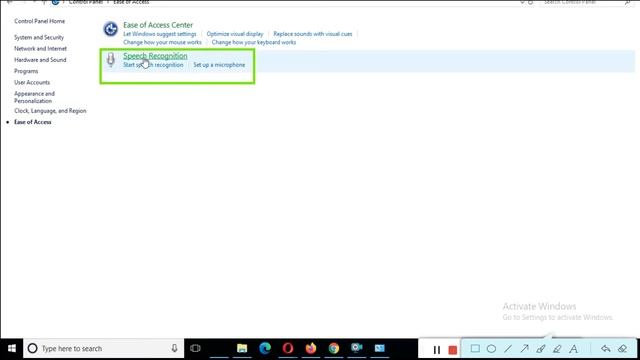This screenshot has height=360, width=640.
Task: Open Change how your mouse works
Action: click(162, 42)
